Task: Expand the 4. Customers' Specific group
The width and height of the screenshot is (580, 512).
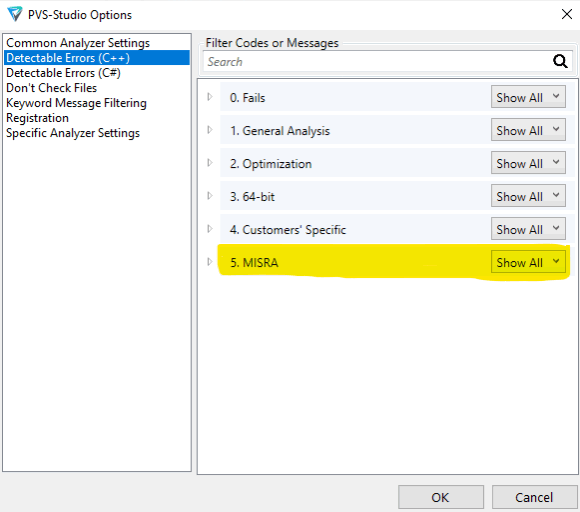Action: pos(210,229)
